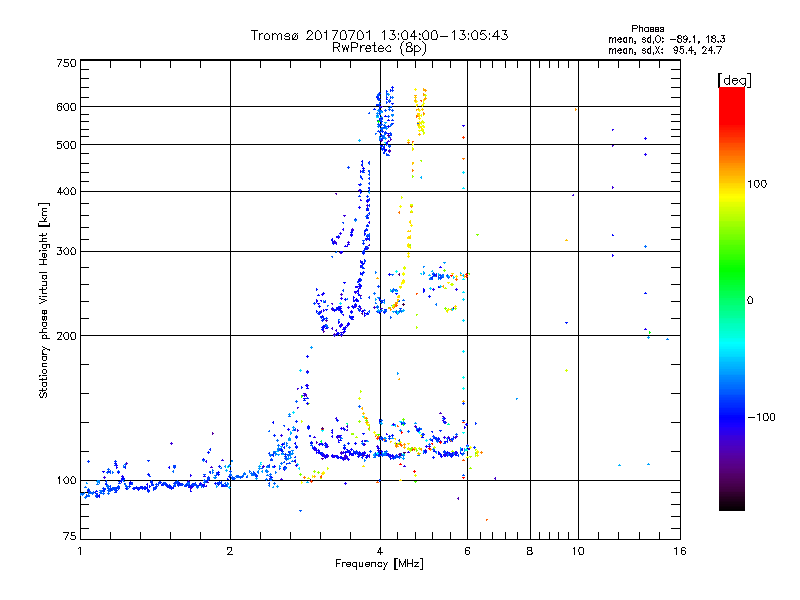Click the y-axis label "Stationary phase Virtual Height [km]"
This screenshot has height=600, width=800.
point(44,300)
